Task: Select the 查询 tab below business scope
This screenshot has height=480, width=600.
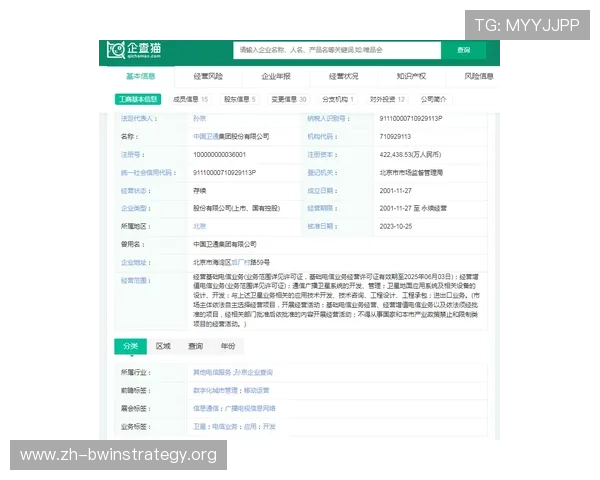Action: click(x=196, y=346)
